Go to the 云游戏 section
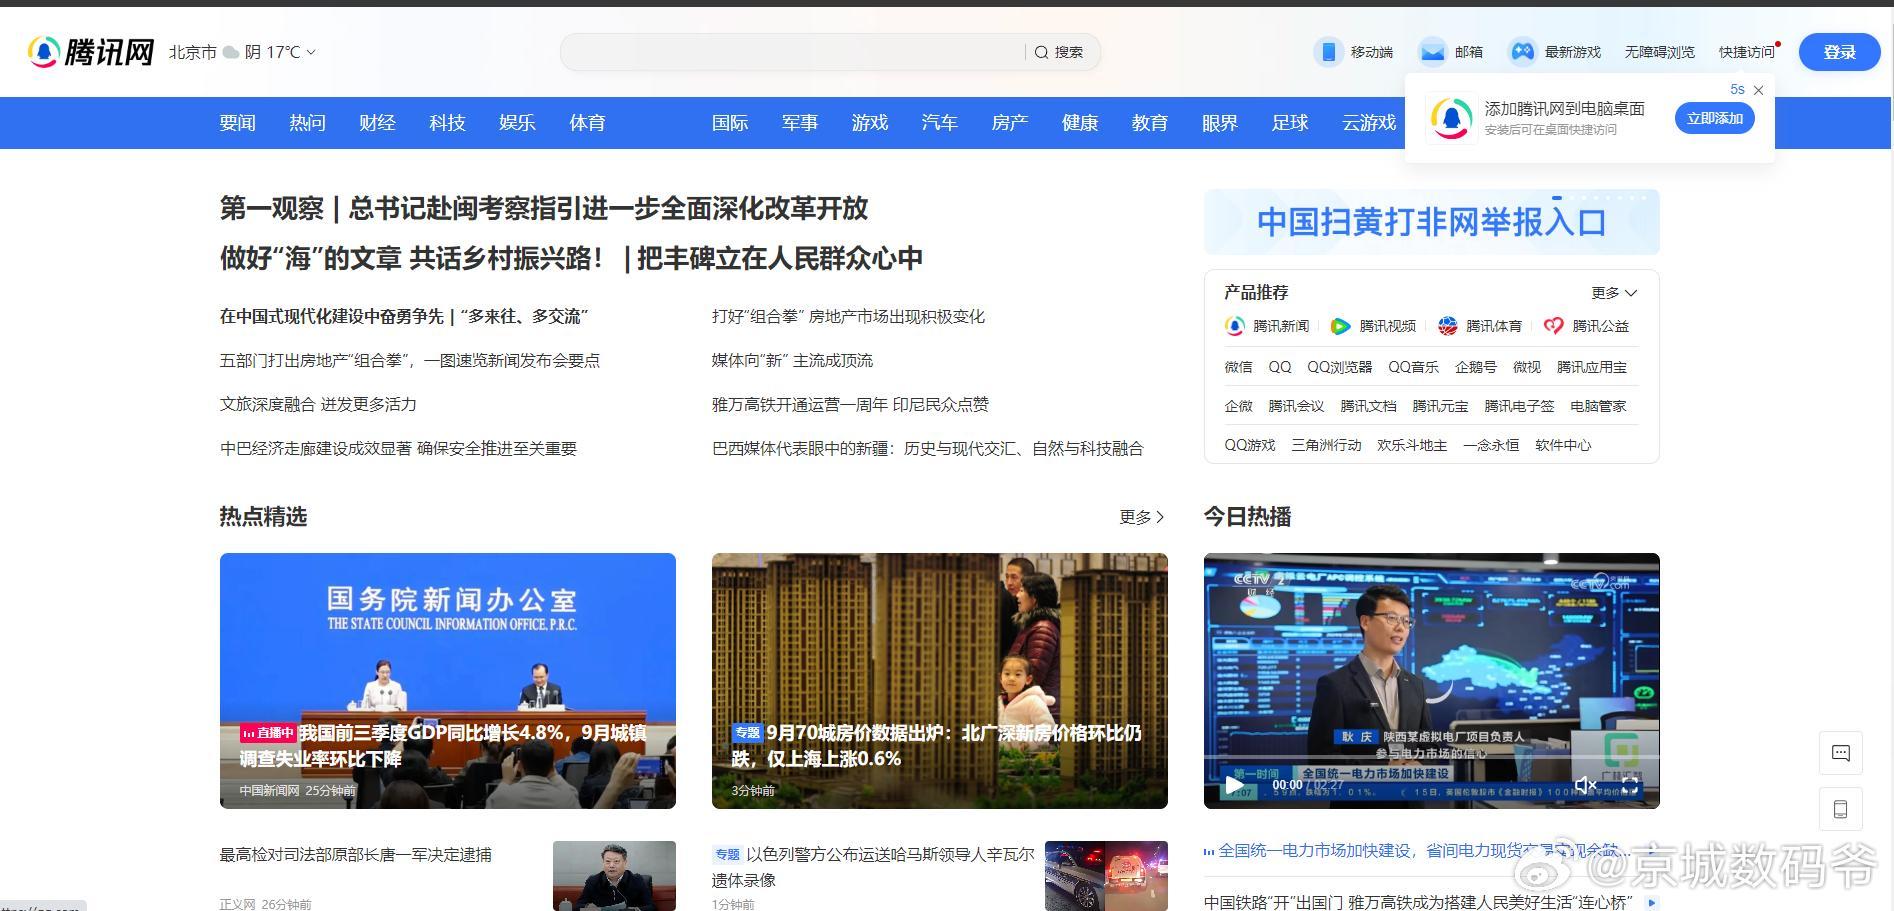1894x911 pixels. 1369,123
